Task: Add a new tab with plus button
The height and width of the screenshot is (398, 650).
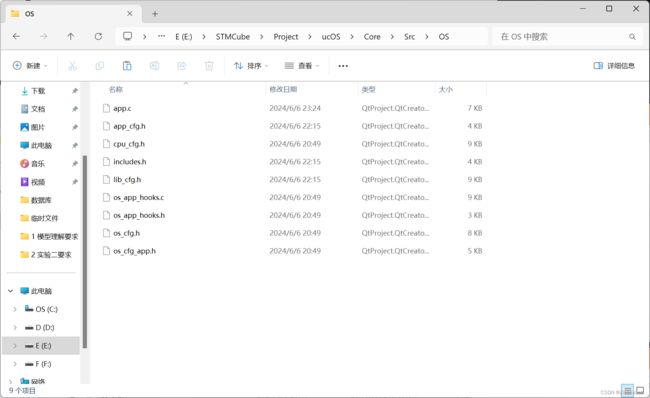Action: click(x=155, y=14)
